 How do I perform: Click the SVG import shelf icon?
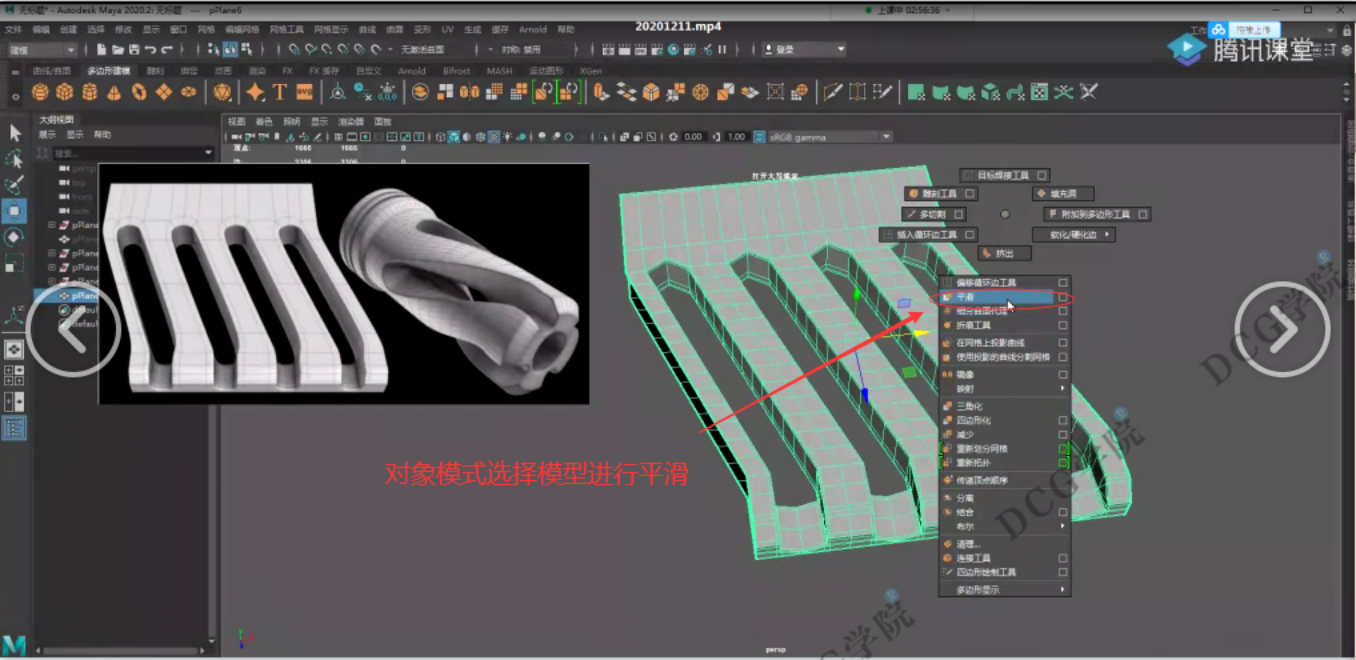pyautogui.click(x=304, y=92)
